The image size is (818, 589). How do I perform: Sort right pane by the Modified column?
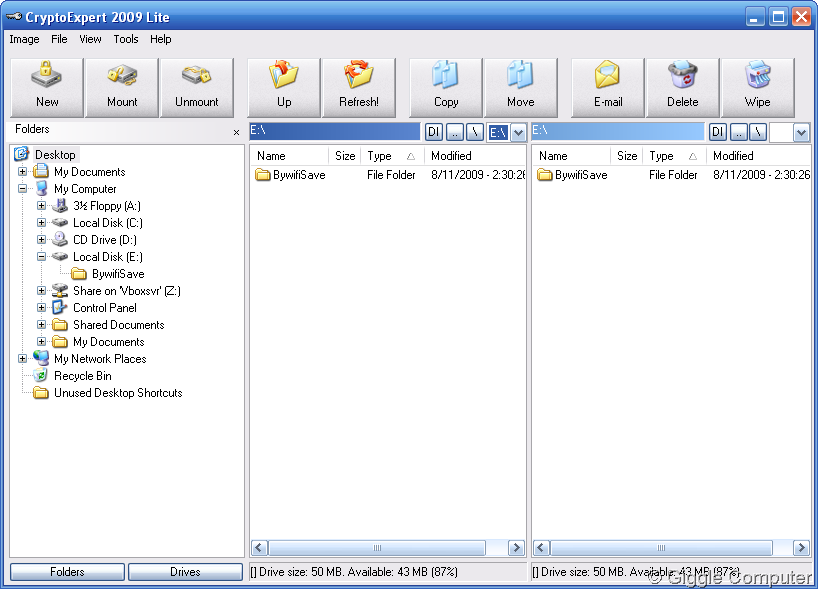758,155
